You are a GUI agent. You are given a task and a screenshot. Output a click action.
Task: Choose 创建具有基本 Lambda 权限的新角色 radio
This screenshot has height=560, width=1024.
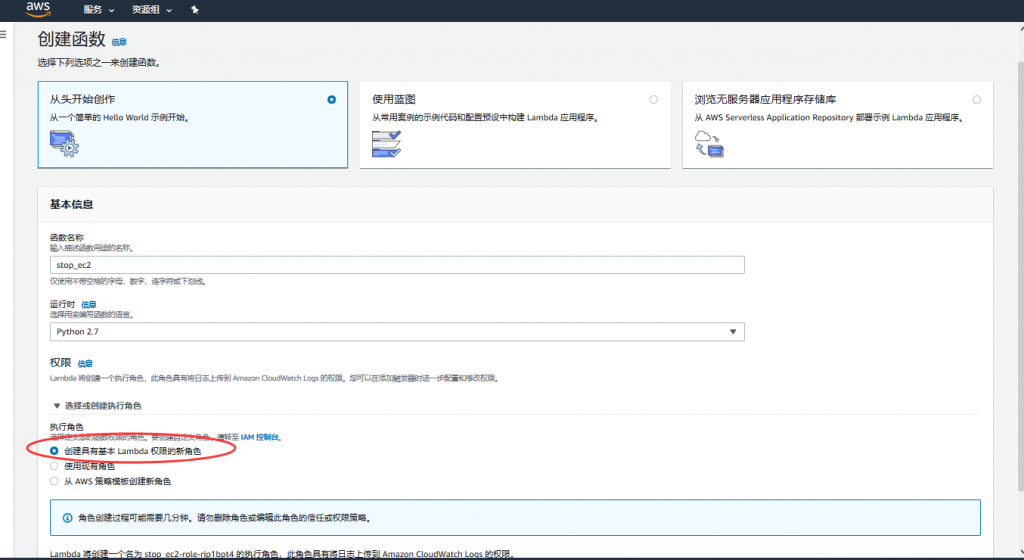point(55,451)
